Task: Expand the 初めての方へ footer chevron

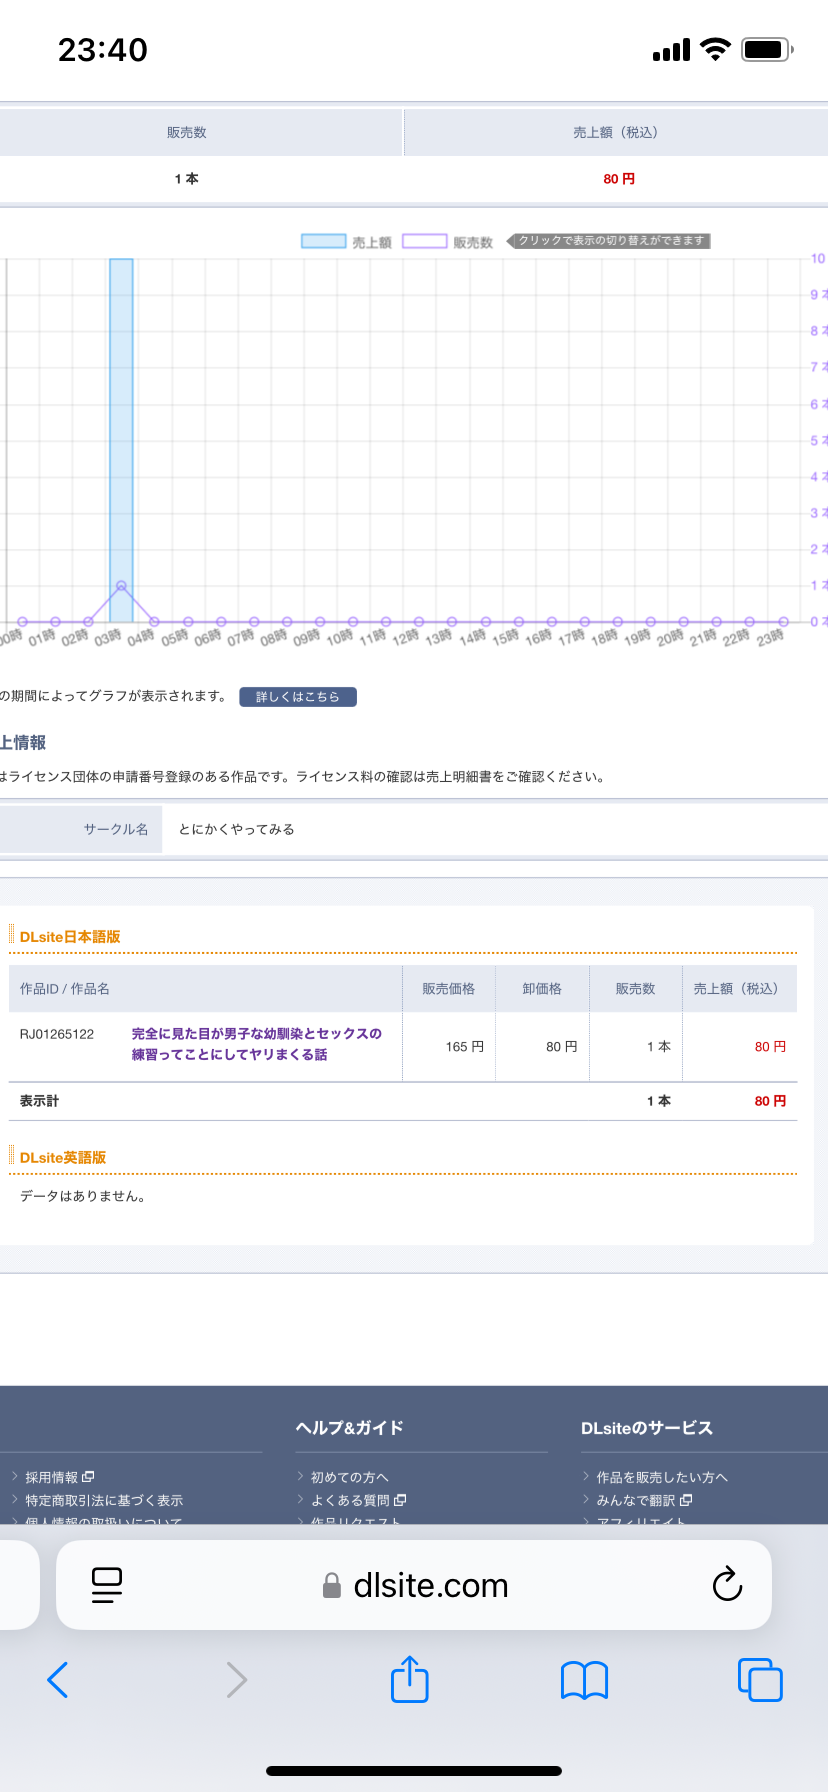Action: (x=301, y=1477)
